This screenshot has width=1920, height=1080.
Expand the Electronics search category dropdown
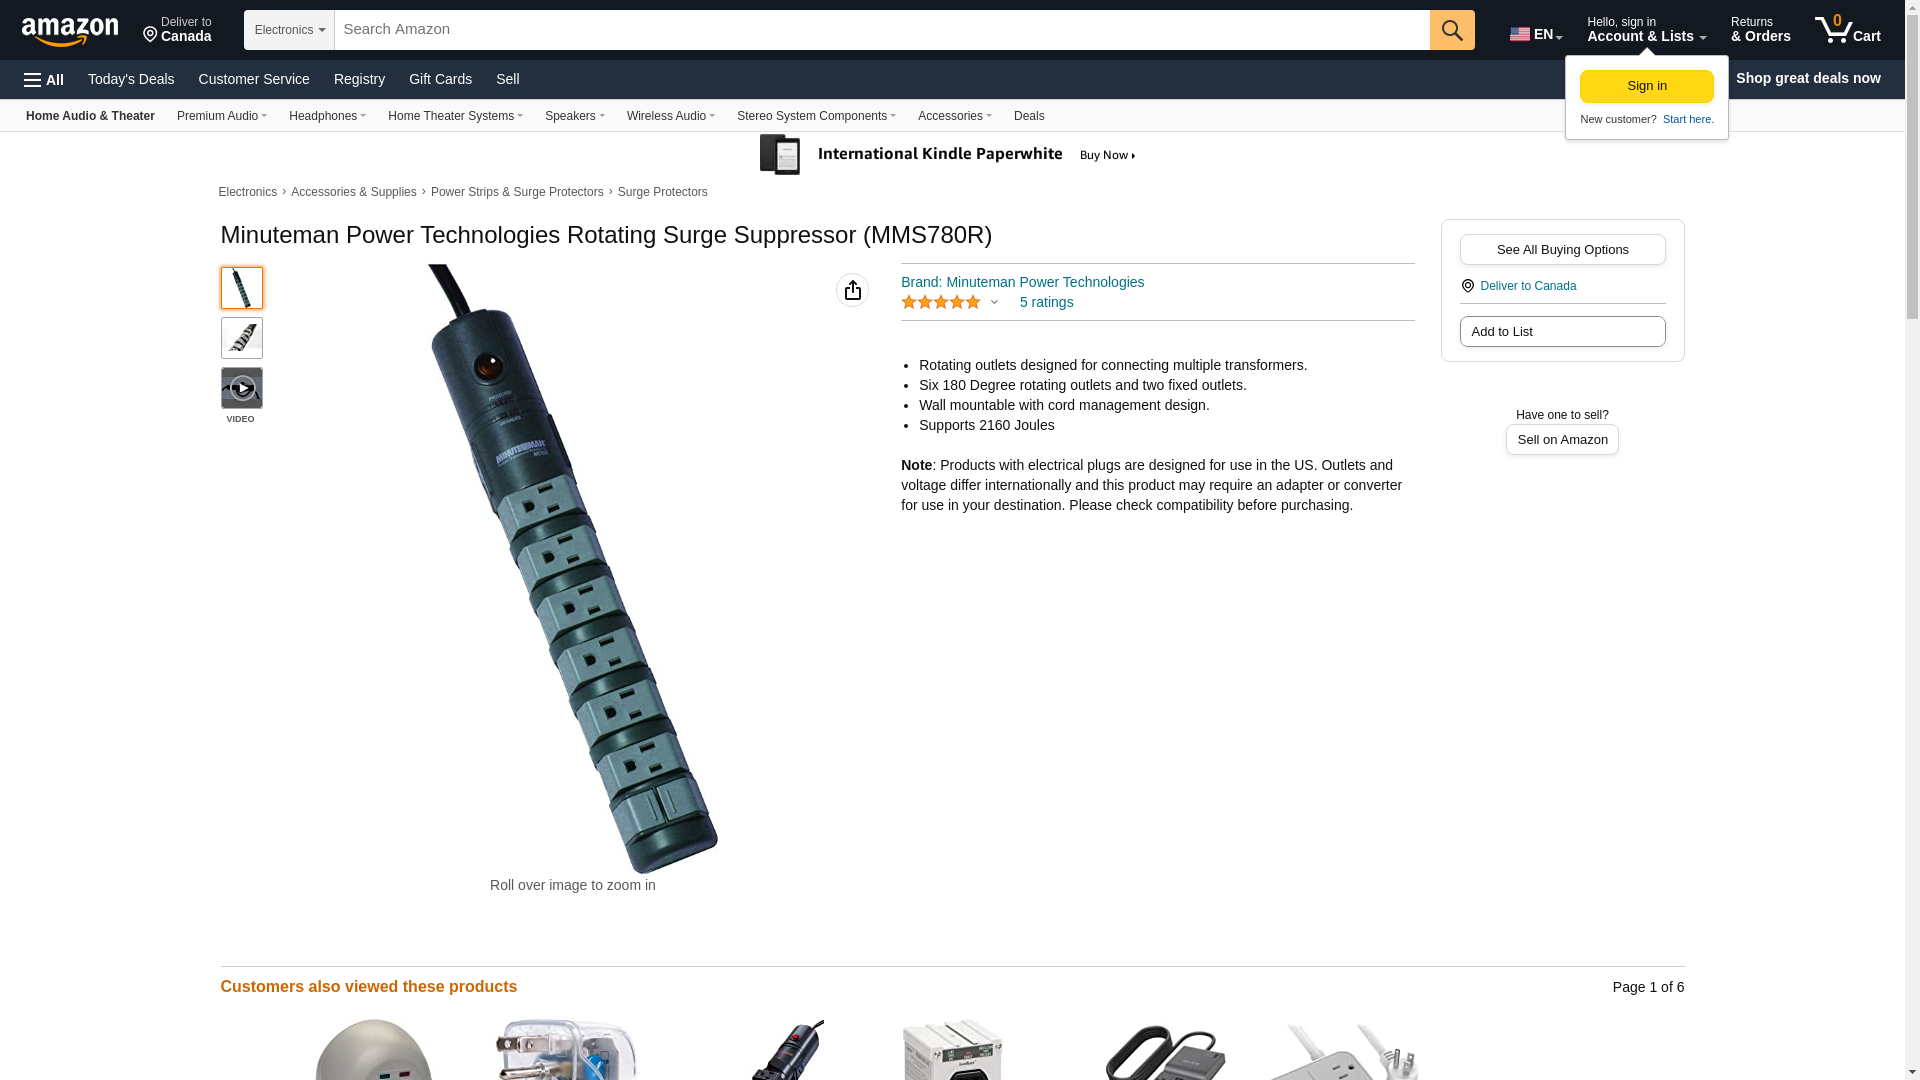pyautogui.click(x=289, y=30)
